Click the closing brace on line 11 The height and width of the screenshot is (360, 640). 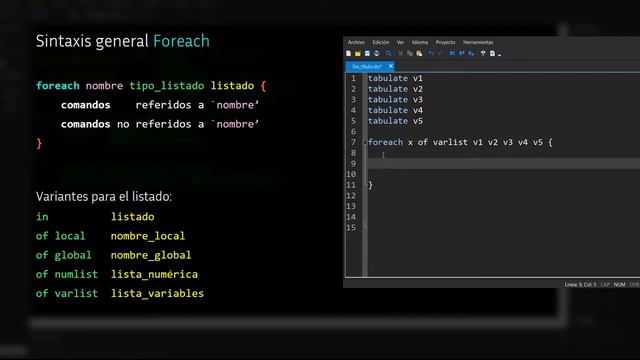[370, 185]
